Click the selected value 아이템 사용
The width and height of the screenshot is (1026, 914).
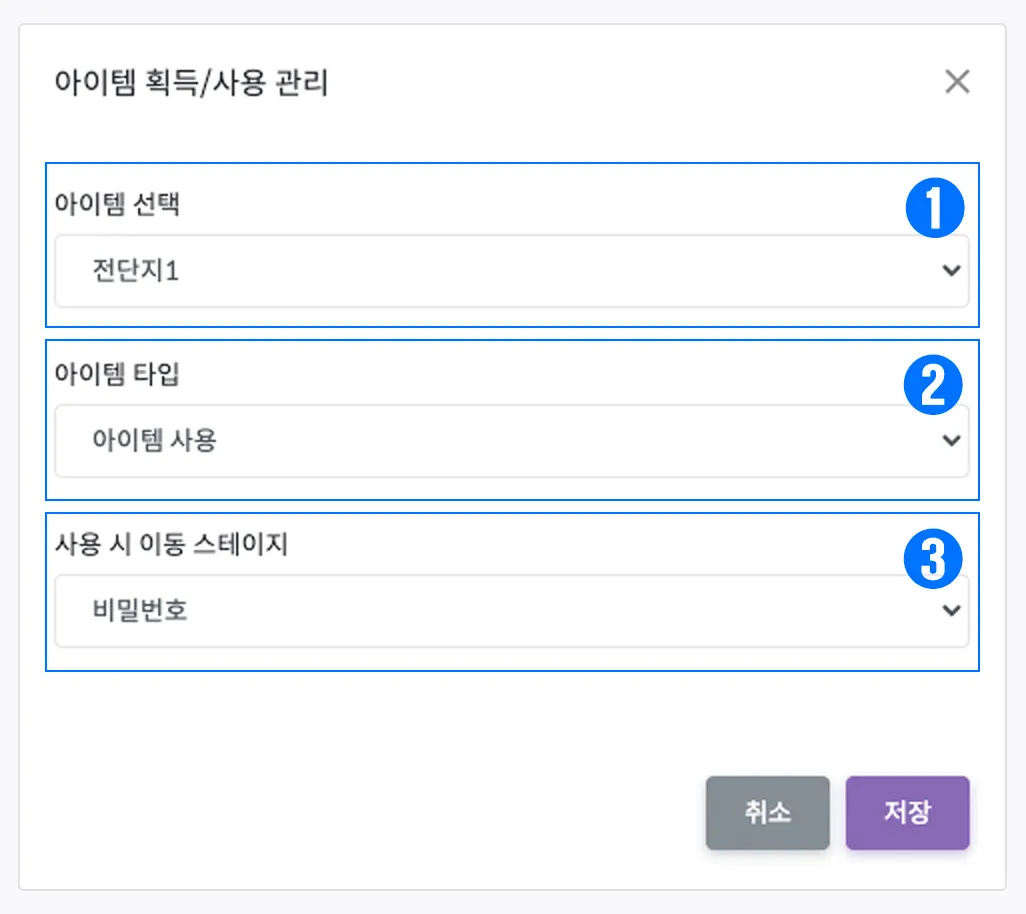click(x=154, y=441)
